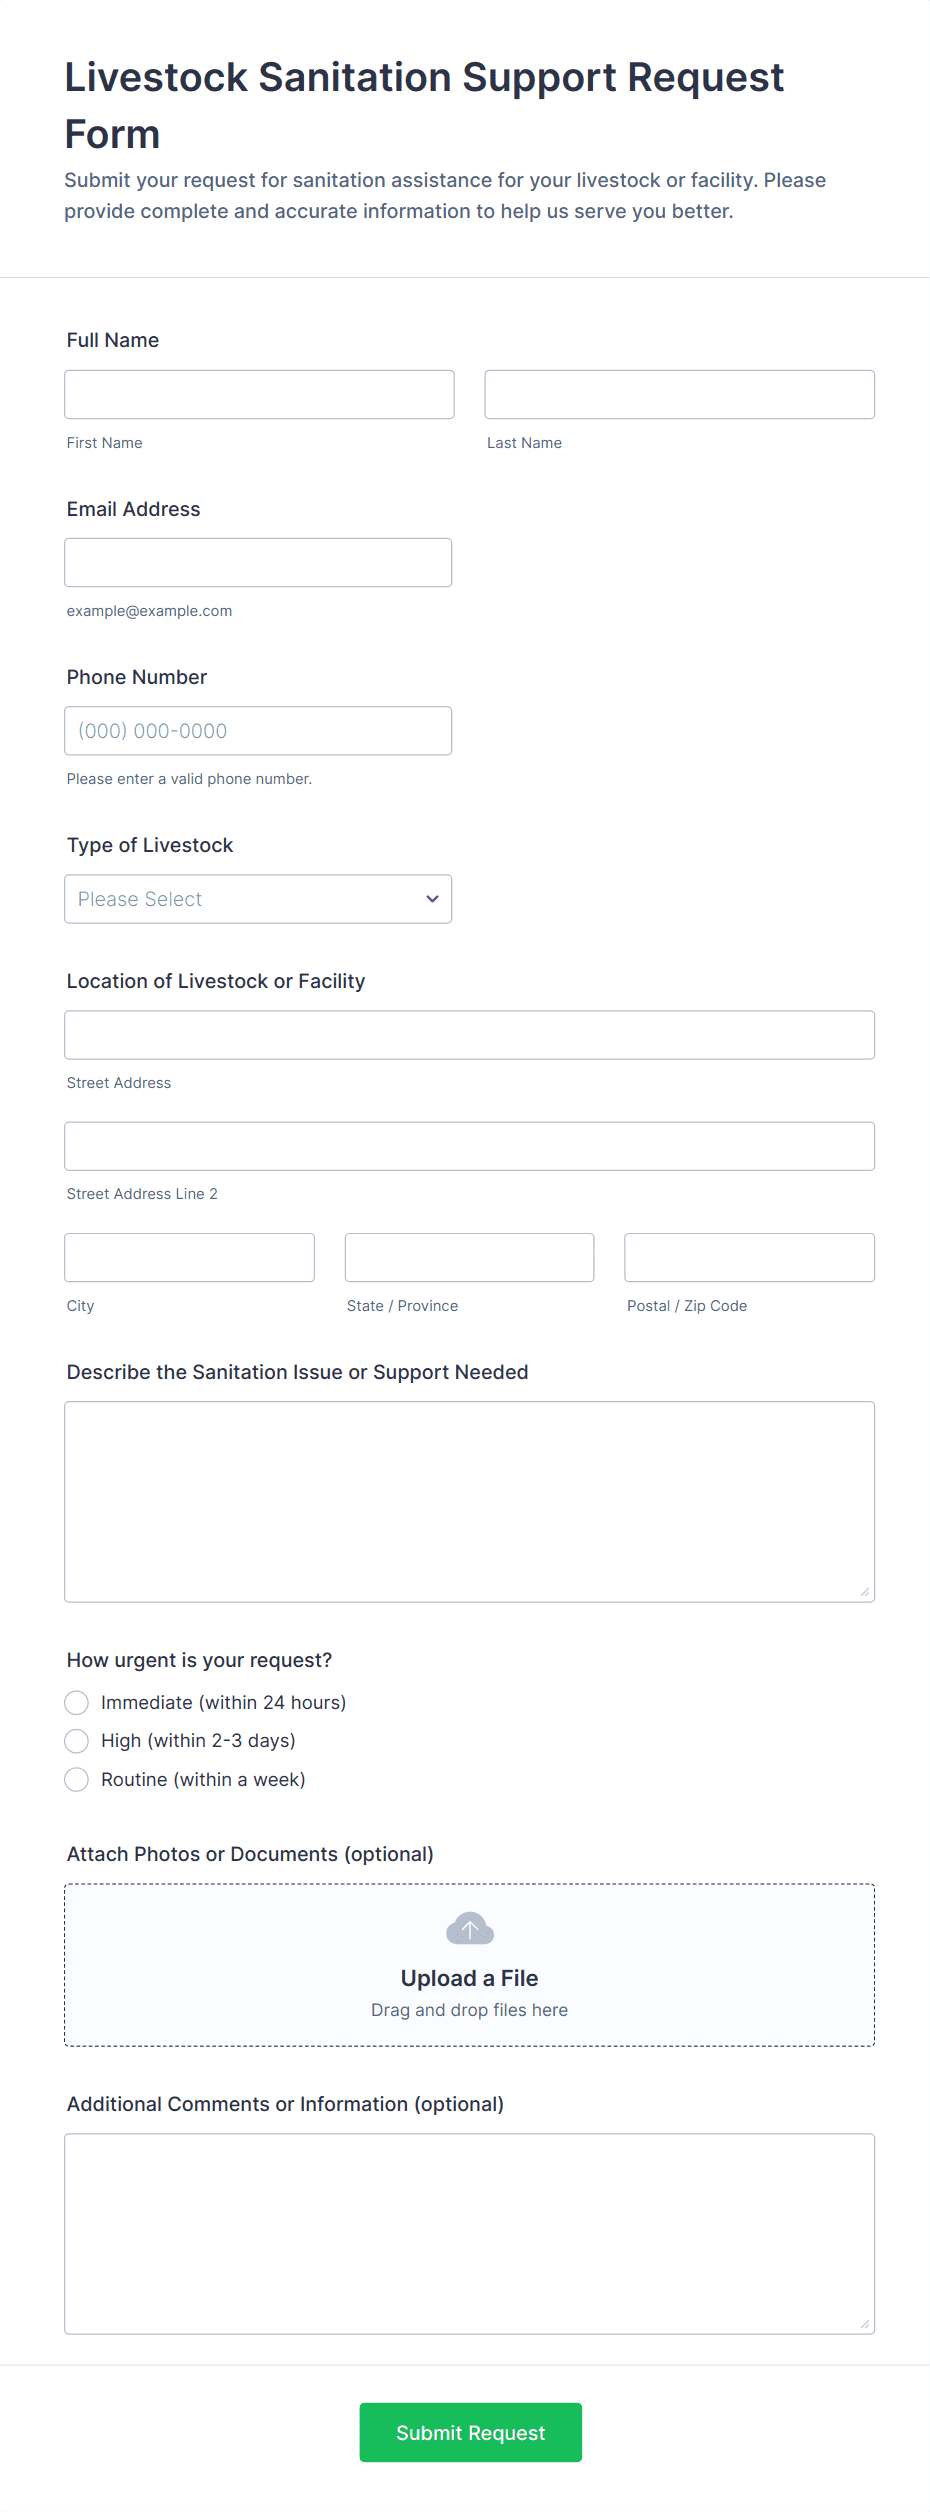Click the Type of Livestock dropdown chevron
Screen dimensions: 930x2512
[432, 899]
